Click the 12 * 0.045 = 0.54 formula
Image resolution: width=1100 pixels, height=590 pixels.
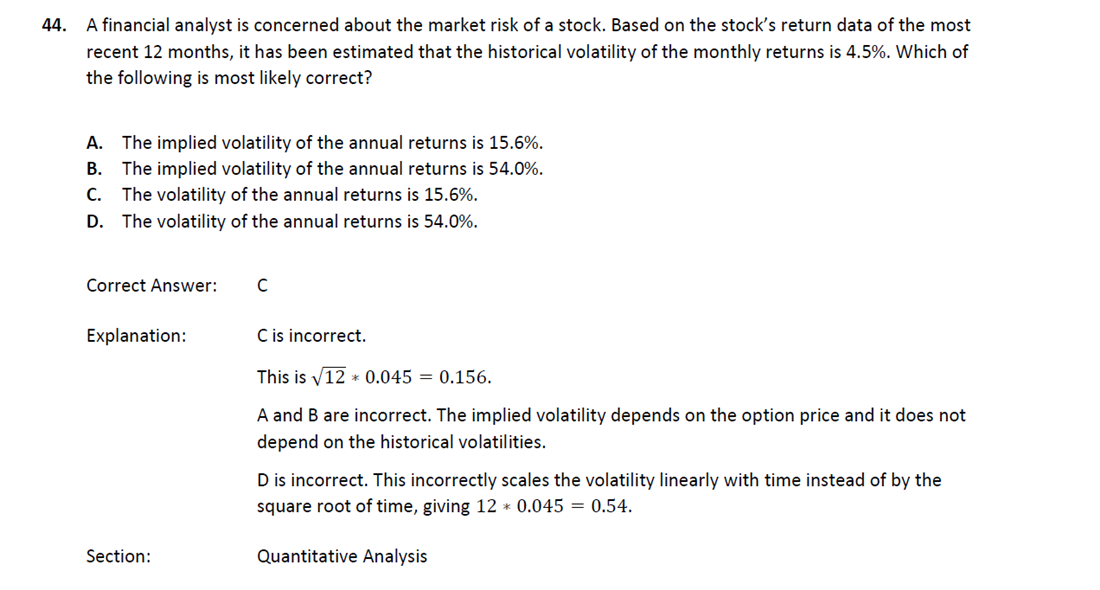coord(554,506)
